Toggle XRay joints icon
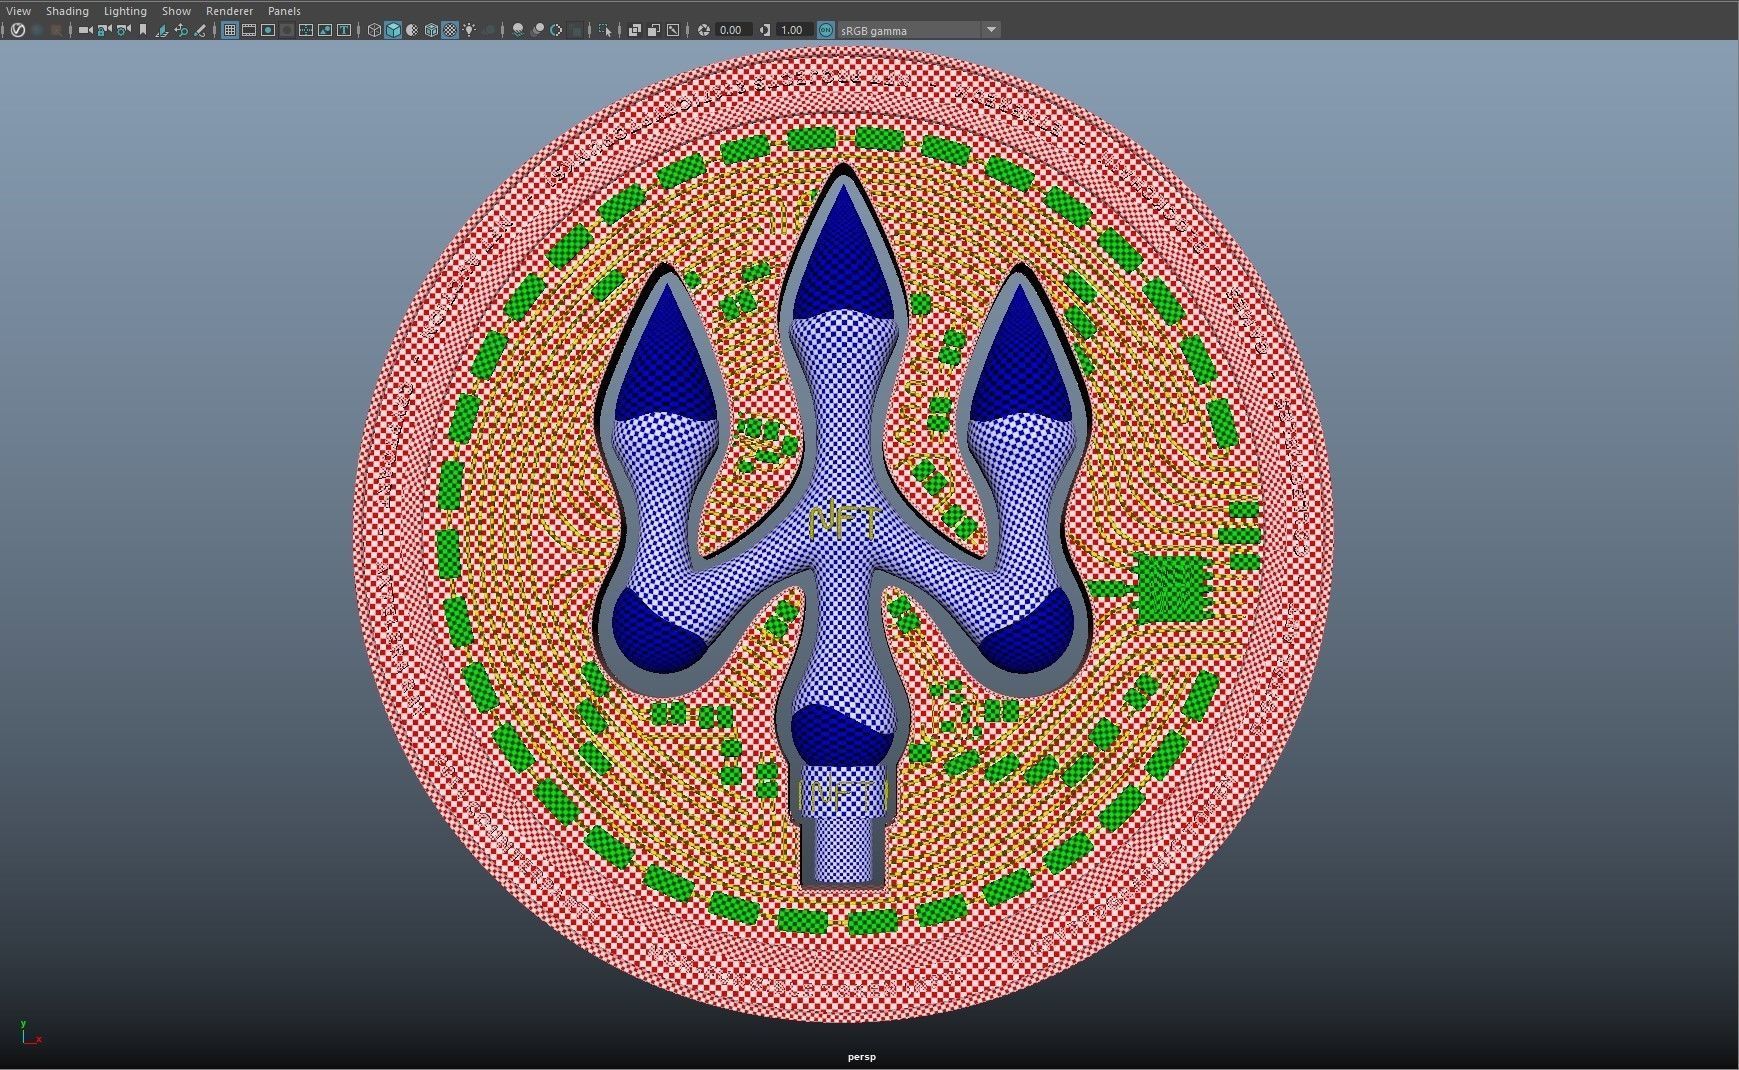 673,30
